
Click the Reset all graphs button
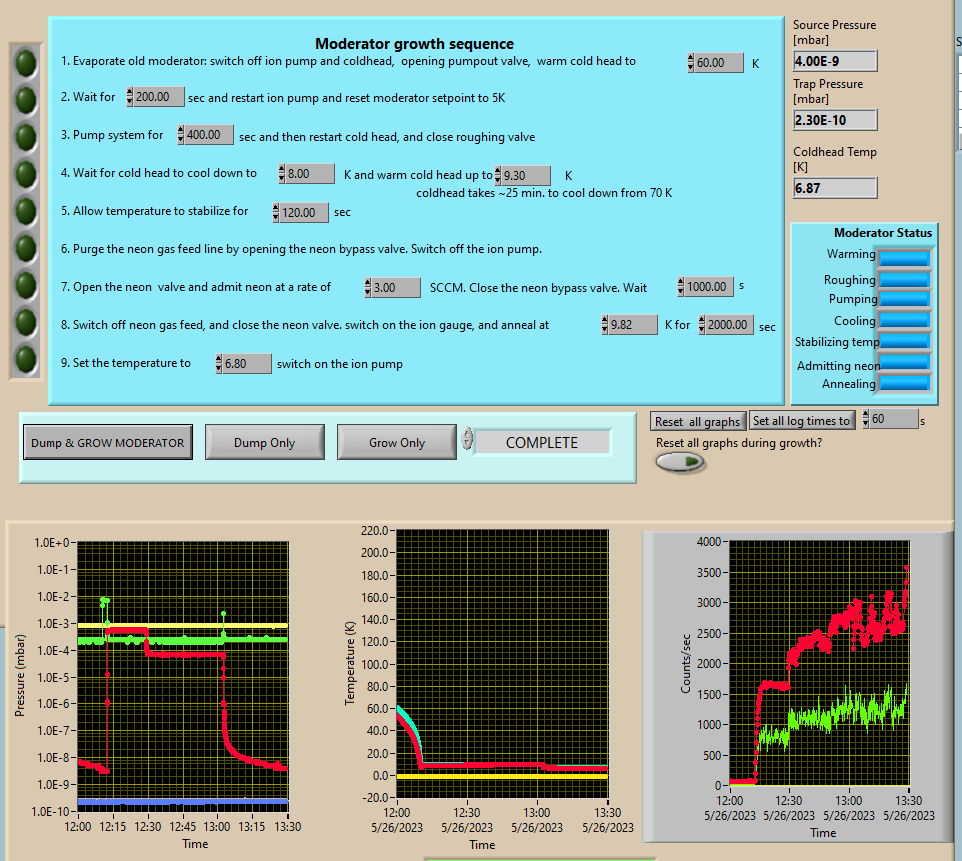pyautogui.click(x=698, y=421)
